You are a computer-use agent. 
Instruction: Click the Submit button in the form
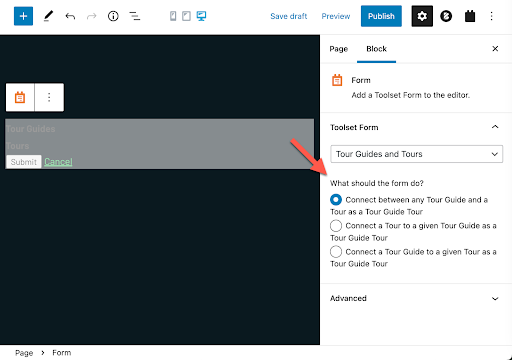pos(24,162)
